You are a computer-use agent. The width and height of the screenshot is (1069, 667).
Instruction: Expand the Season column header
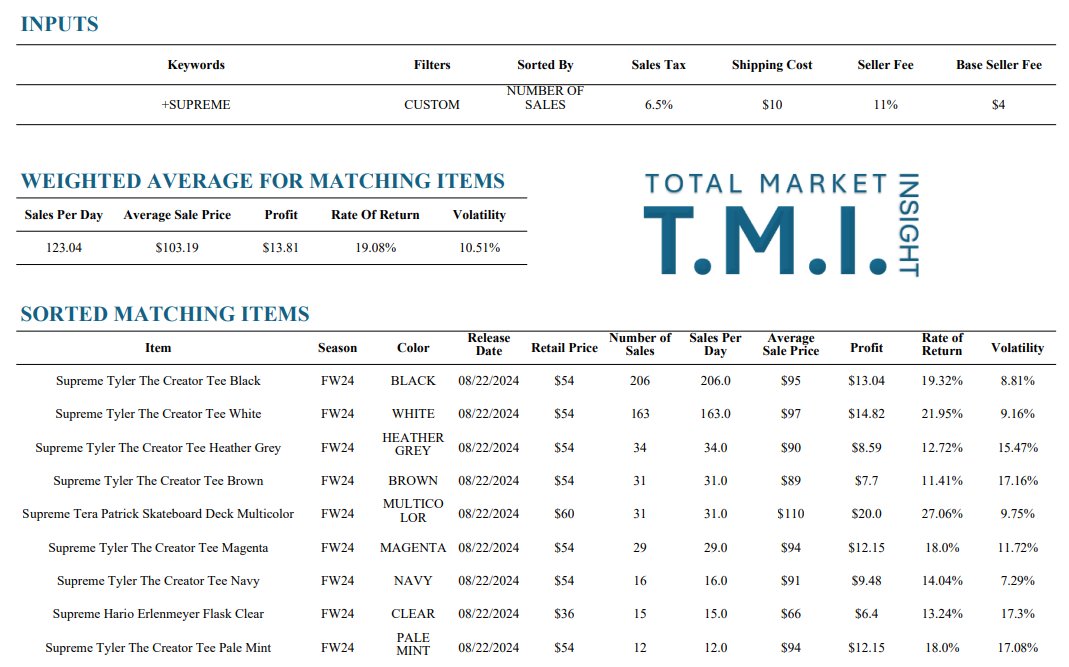(x=337, y=347)
